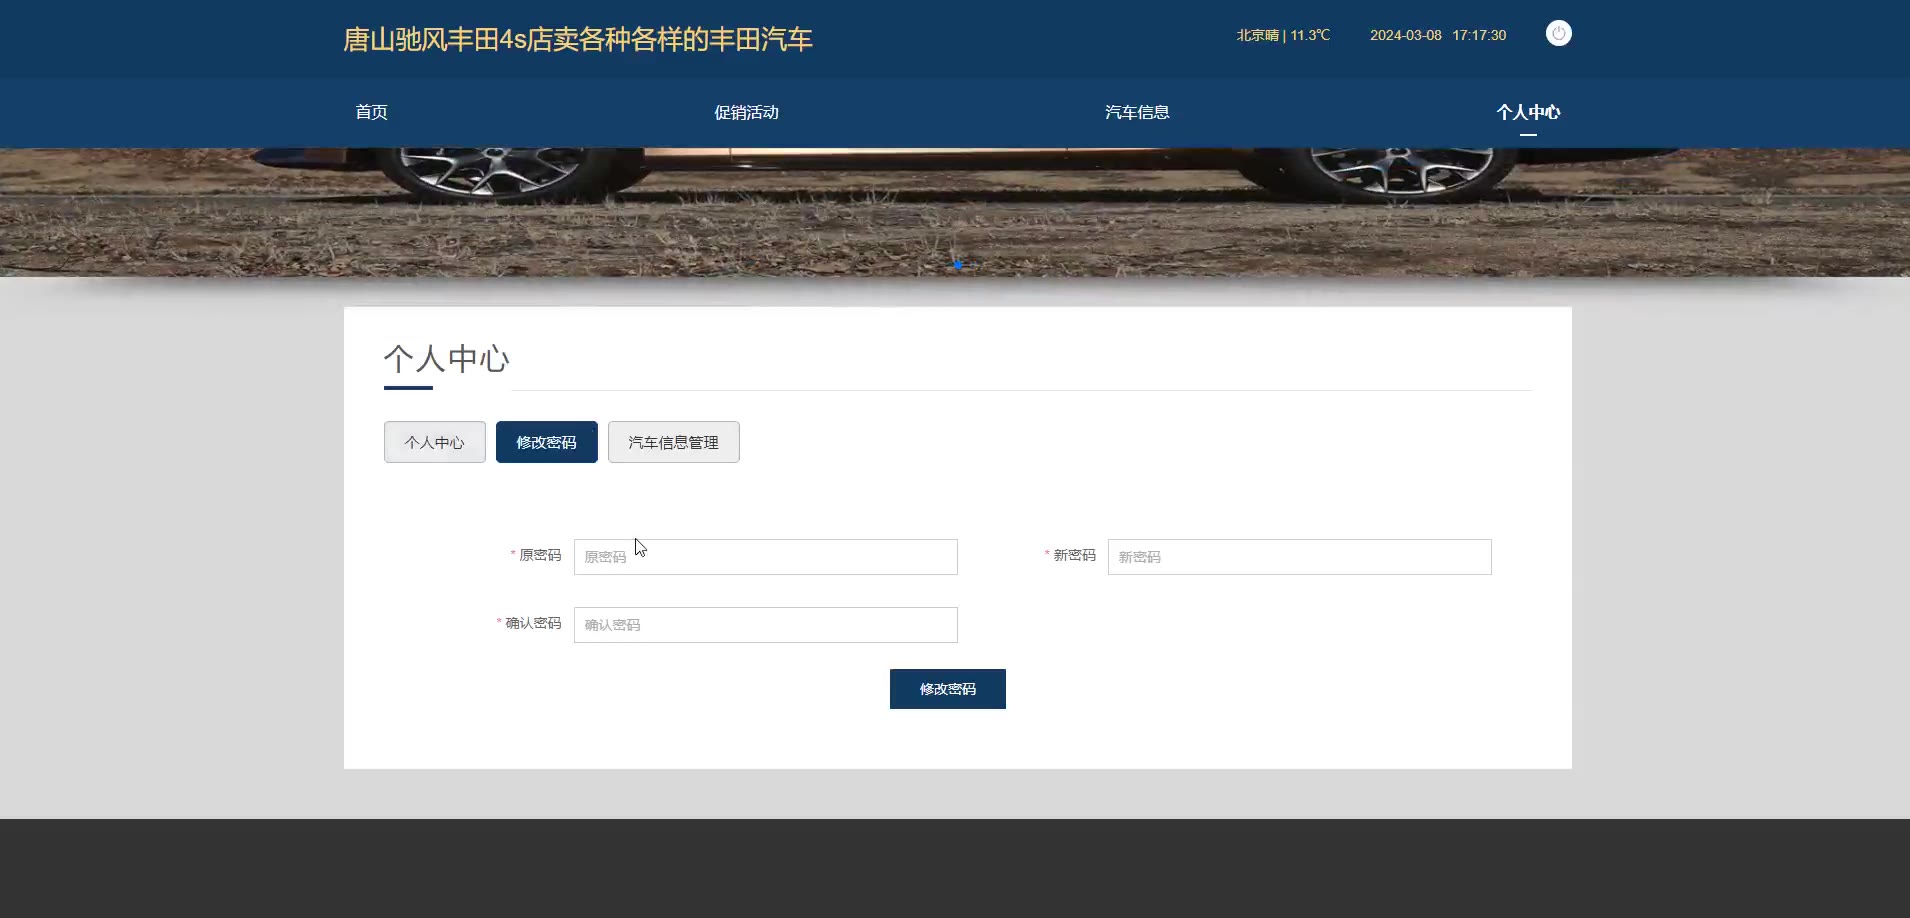Open the 促销活动 navigation item
1910x918 pixels.
(x=746, y=112)
